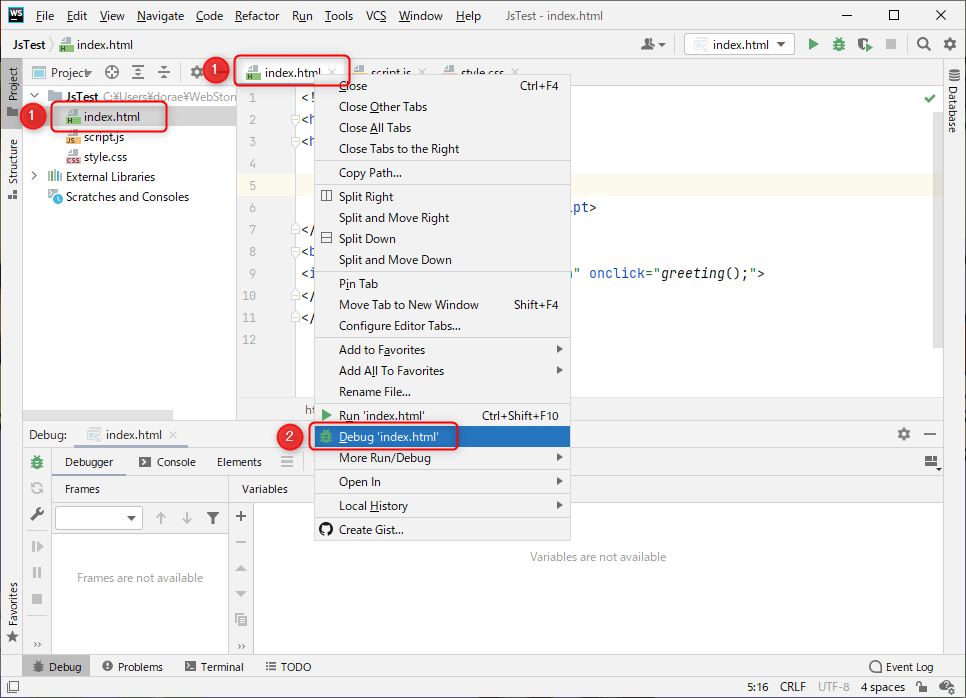Screen dimensions: 966x698
Task: Expand More Run/Debug submenu
Action: [442, 458]
